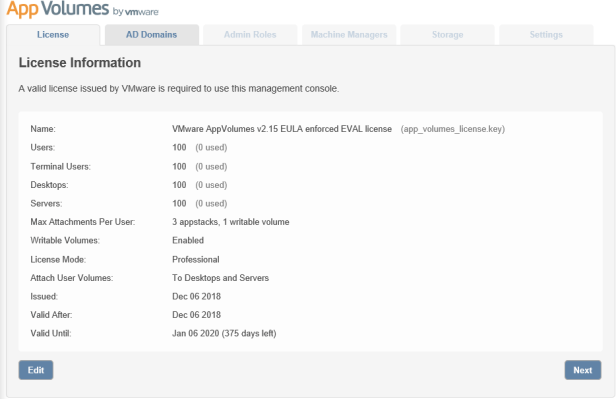Screen dimensions: 616x399
Task: Click the license name VMware AppVolumes v2.15 text
Action: point(282,129)
